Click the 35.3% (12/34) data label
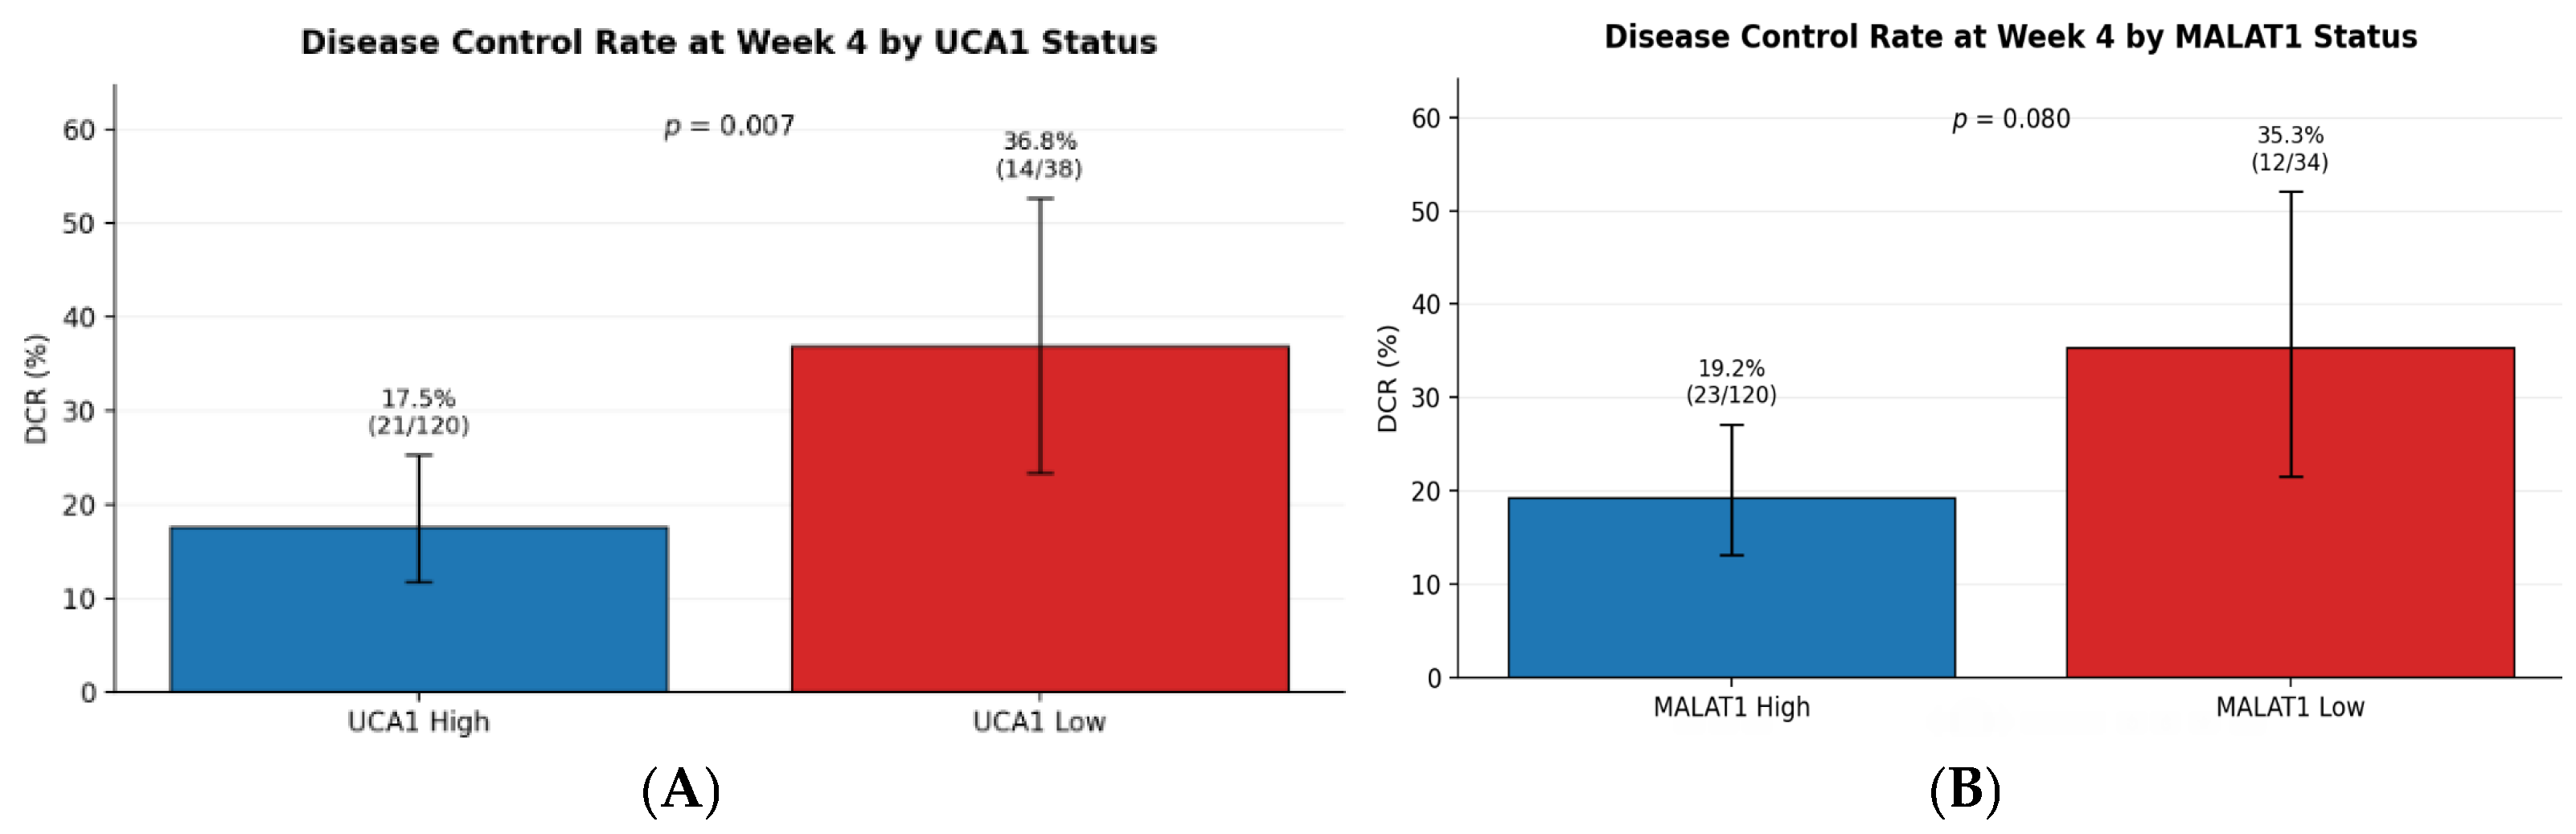 (x=2290, y=149)
